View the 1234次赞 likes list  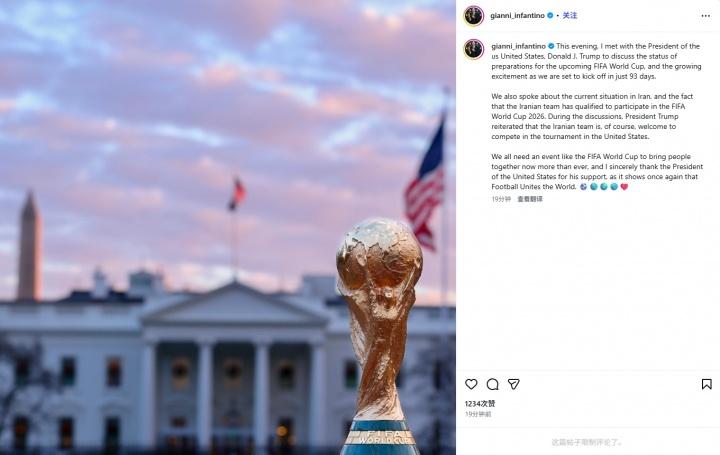click(480, 404)
